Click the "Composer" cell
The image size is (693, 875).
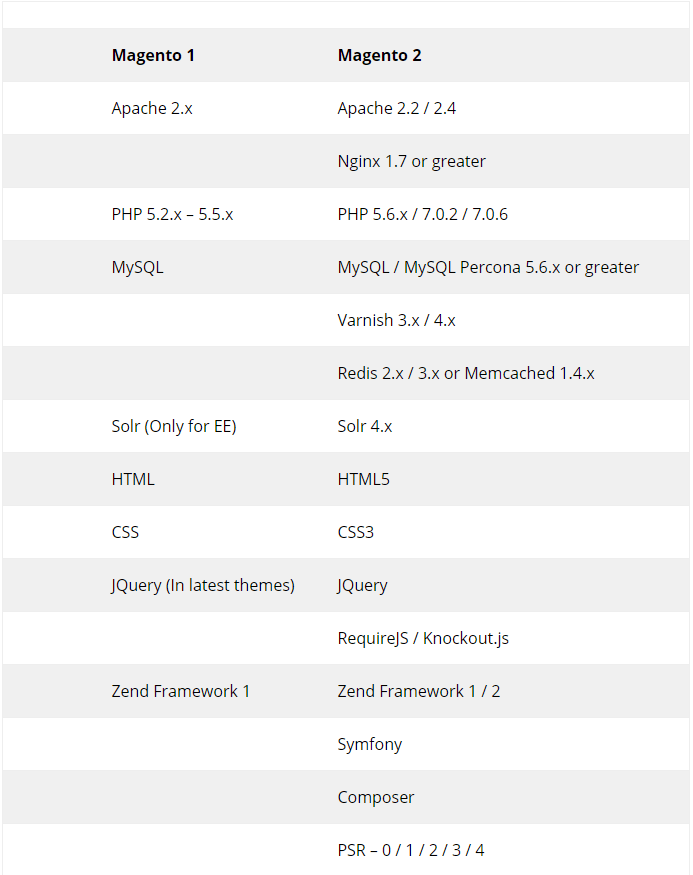(x=376, y=797)
